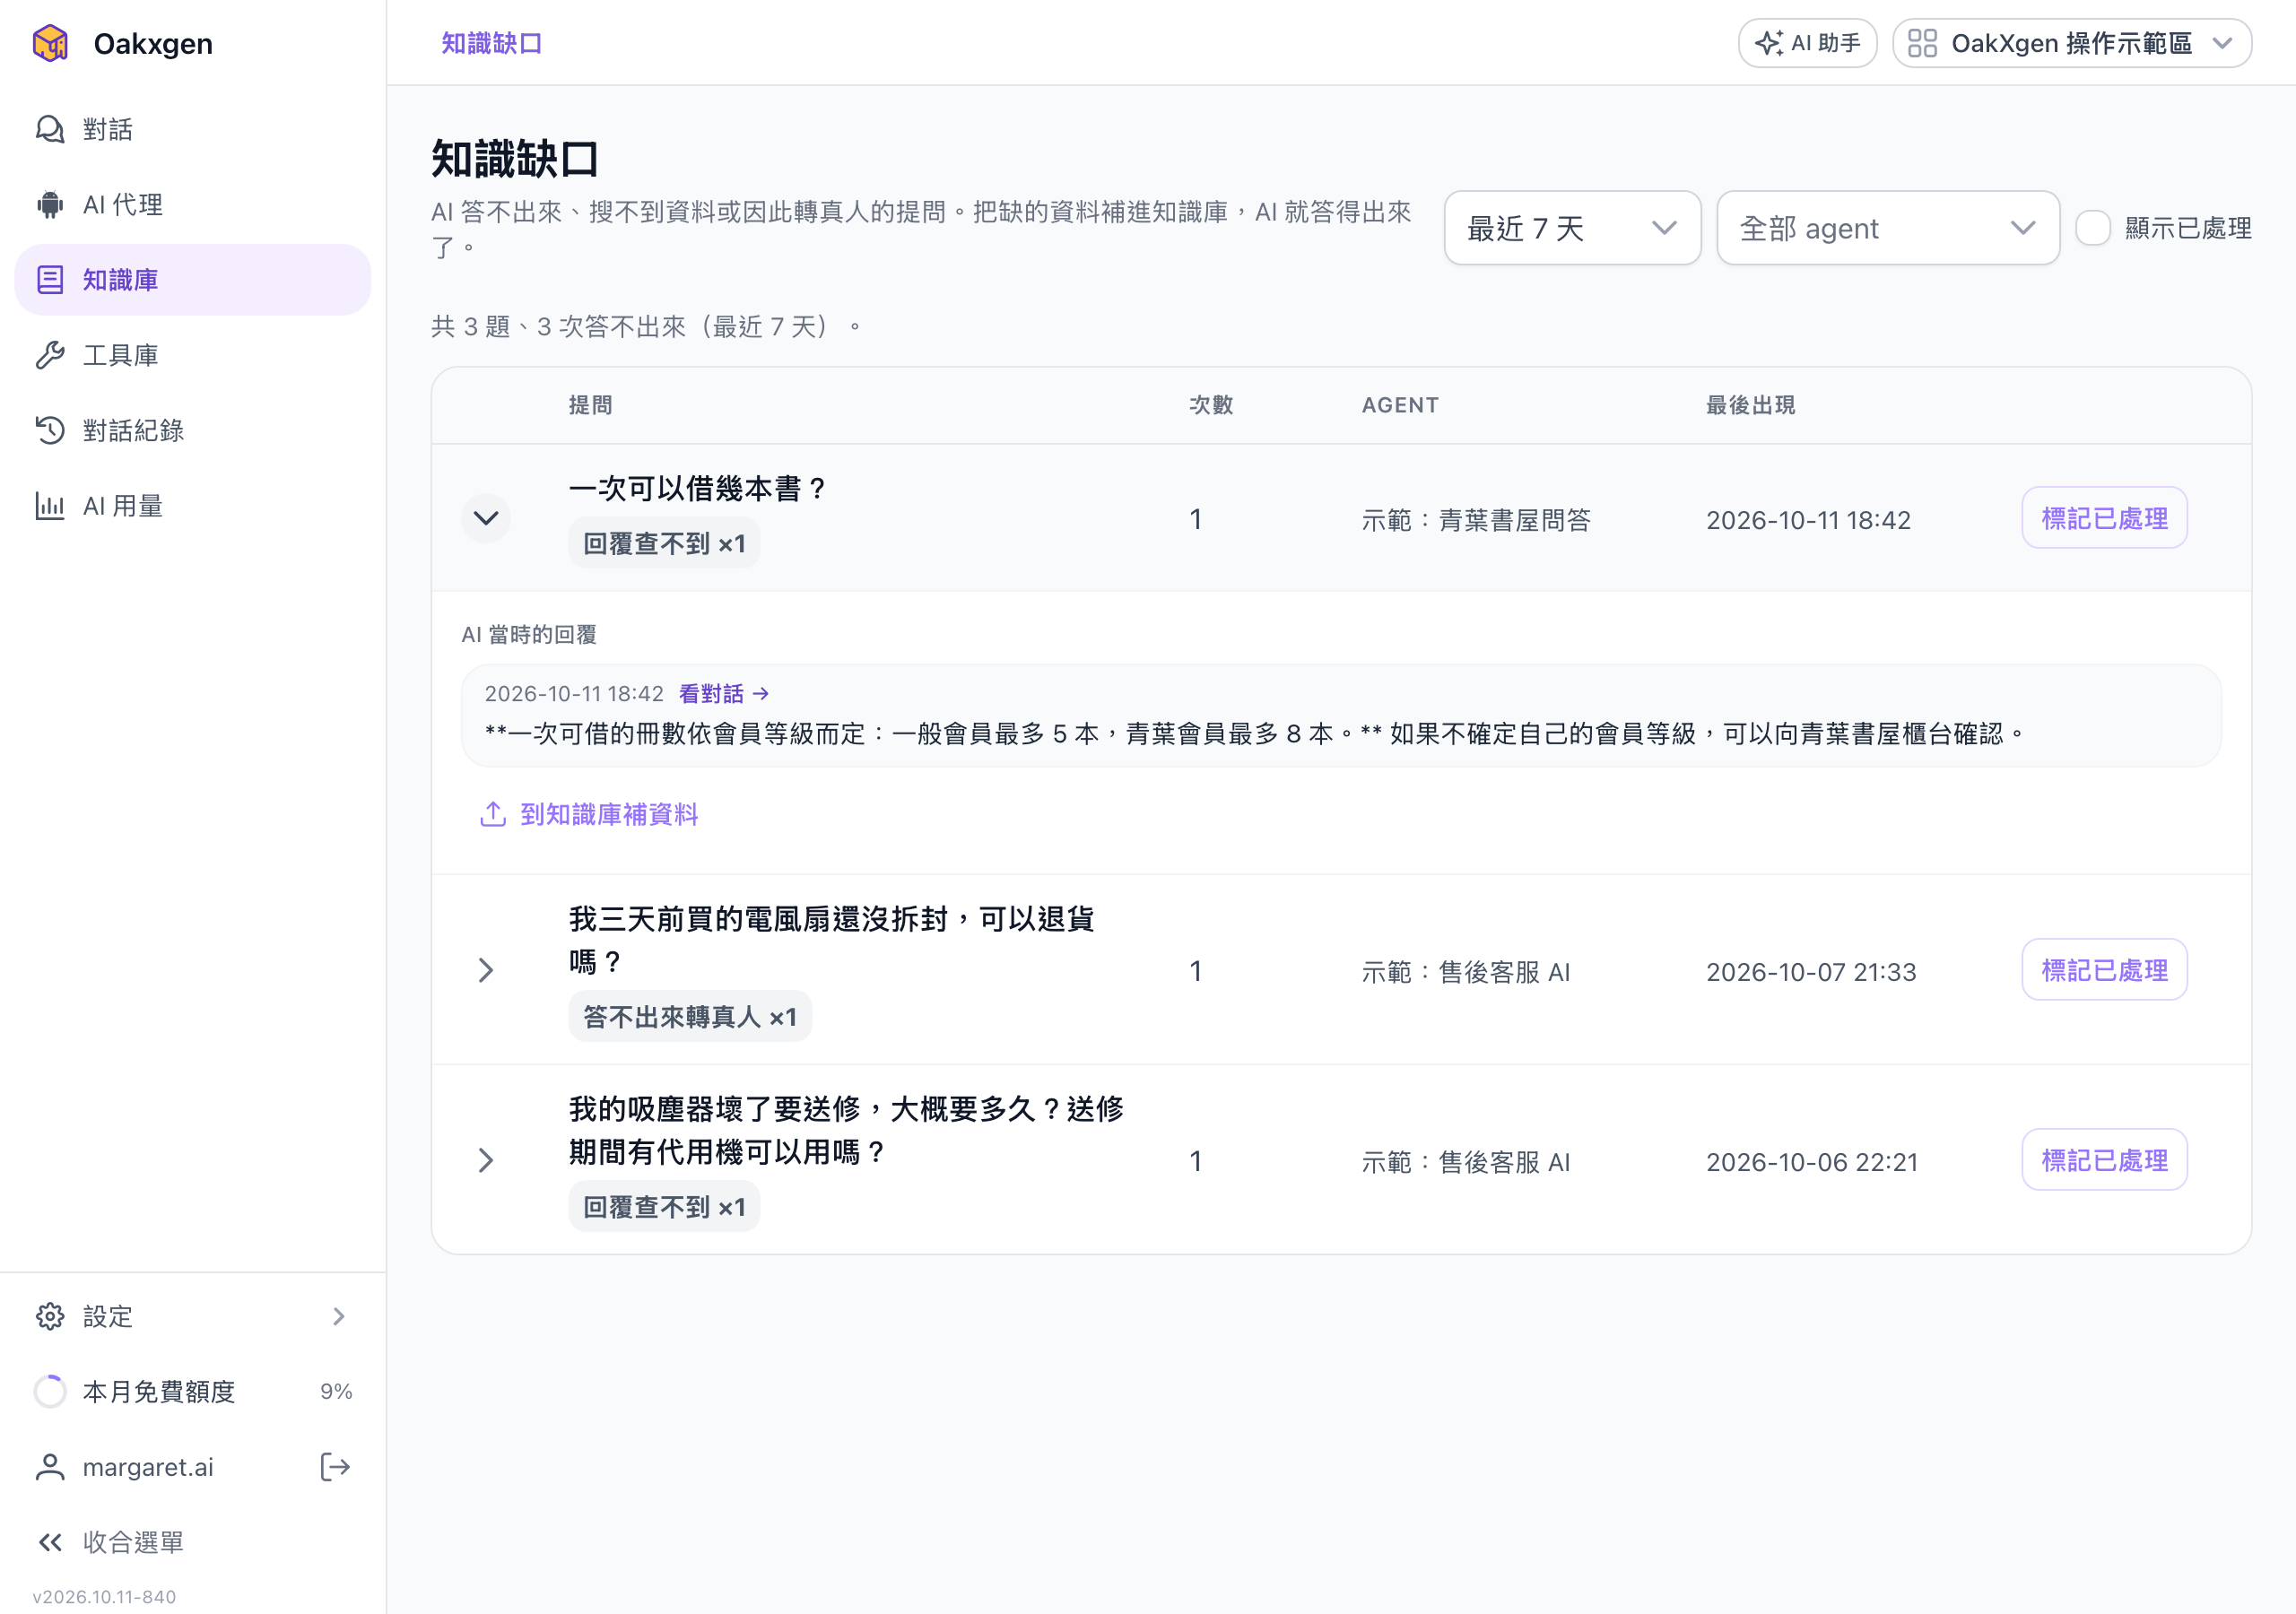Click upload icon beside 到知識庫補資料
This screenshot has width=2296, height=1614.
coord(493,814)
